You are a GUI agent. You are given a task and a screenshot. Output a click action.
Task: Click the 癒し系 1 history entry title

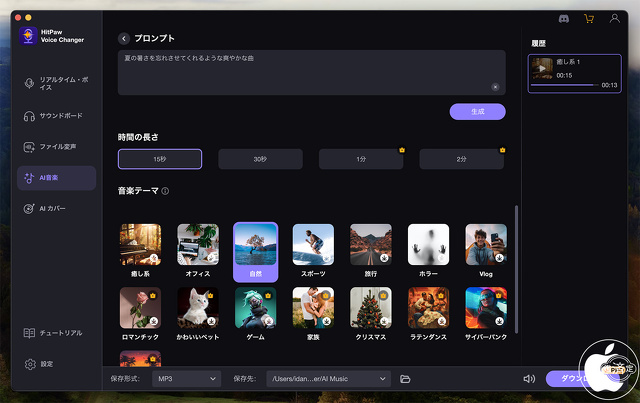(x=568, y=62)
